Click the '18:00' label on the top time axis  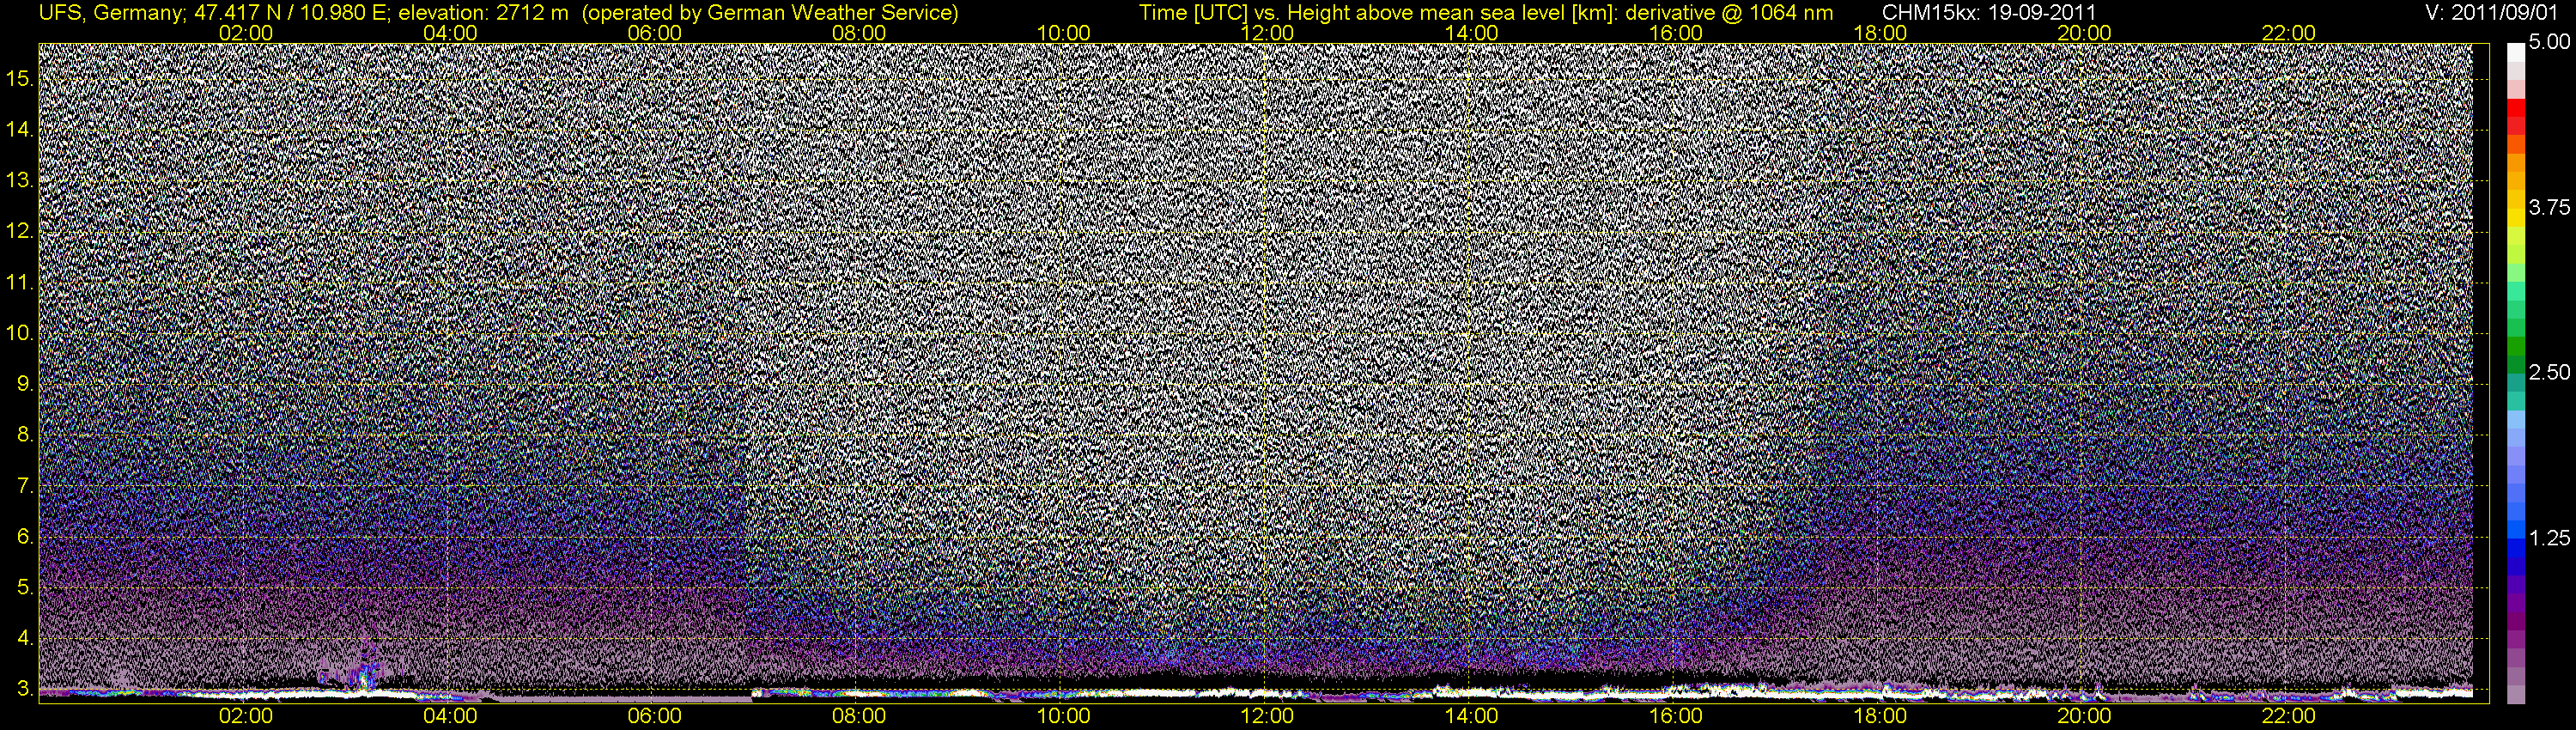click(x=1880, y=33)
